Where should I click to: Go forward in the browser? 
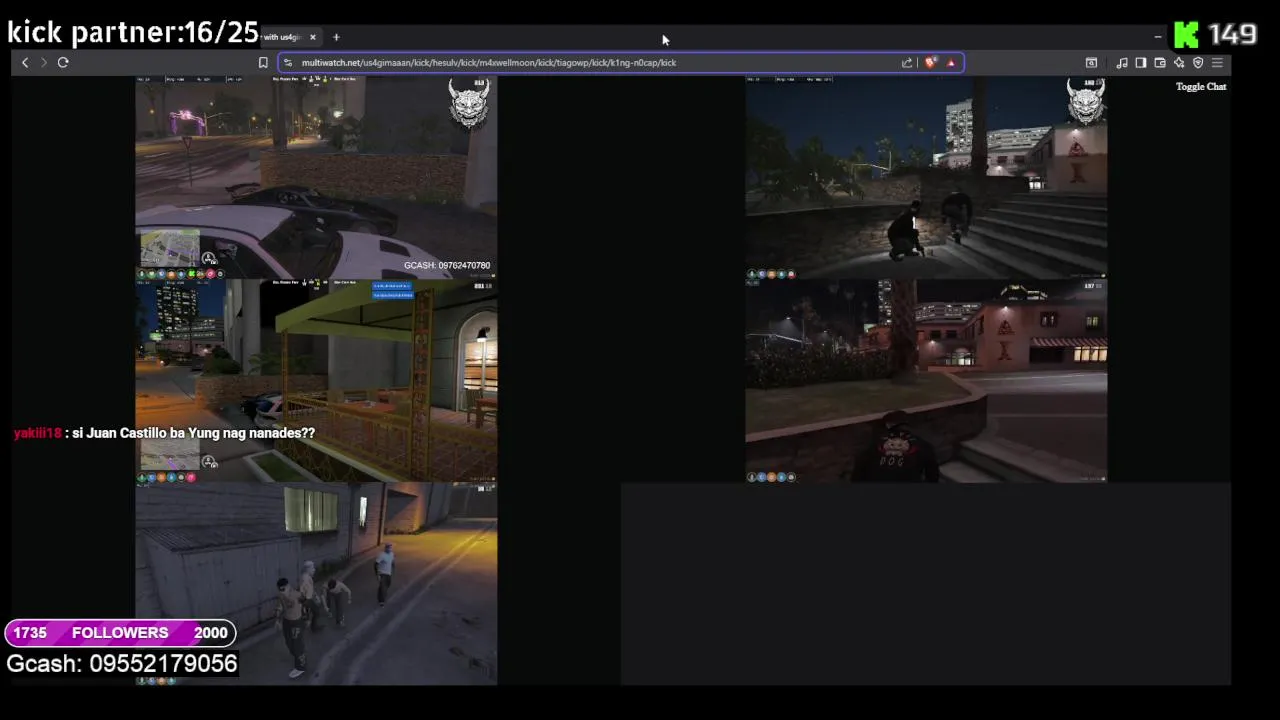click(43, 62)
